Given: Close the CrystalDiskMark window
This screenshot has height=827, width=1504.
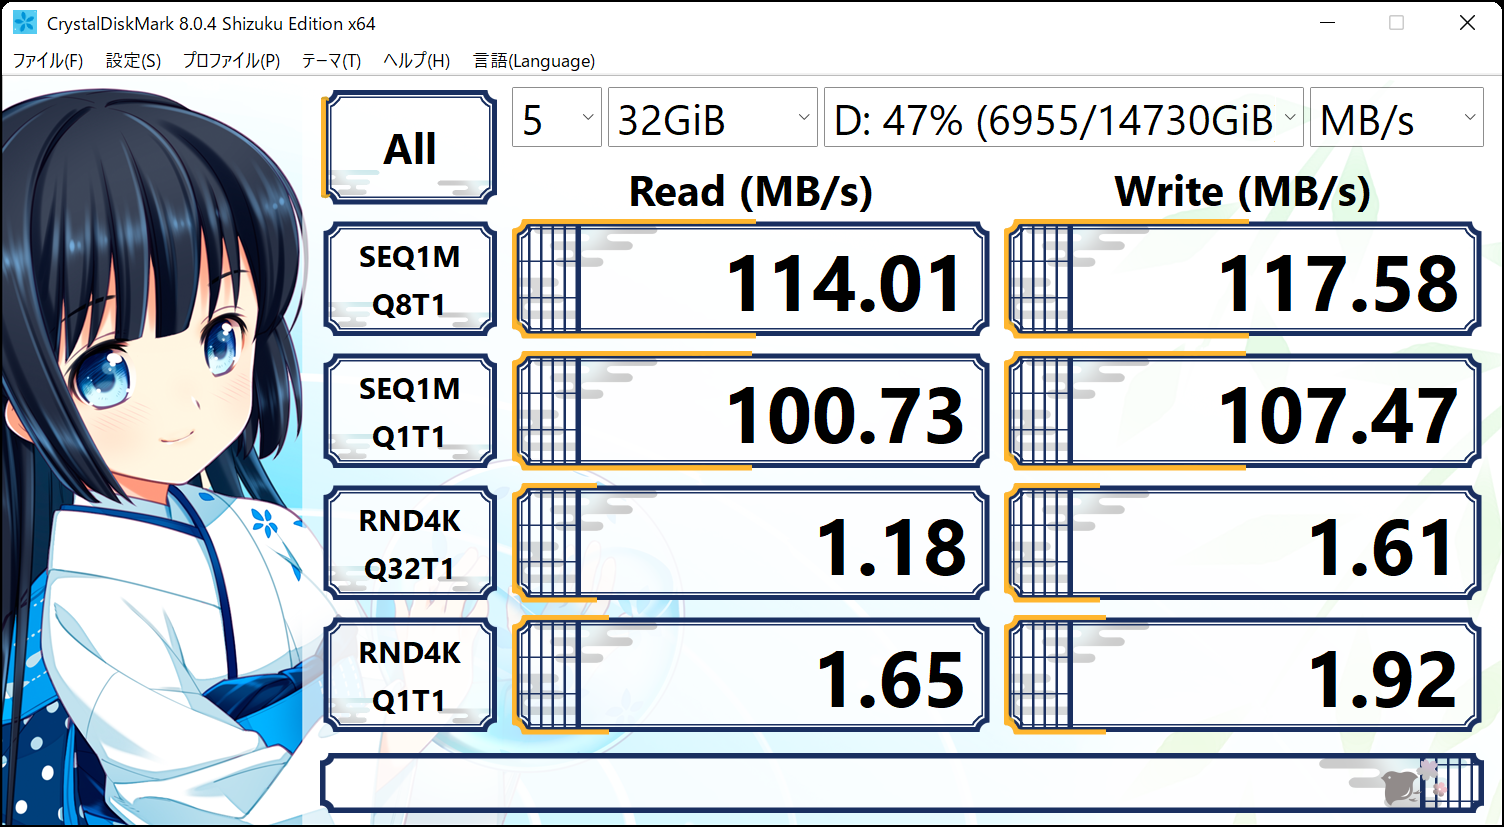Looking at the screenshot, I should pos(1467,23).
